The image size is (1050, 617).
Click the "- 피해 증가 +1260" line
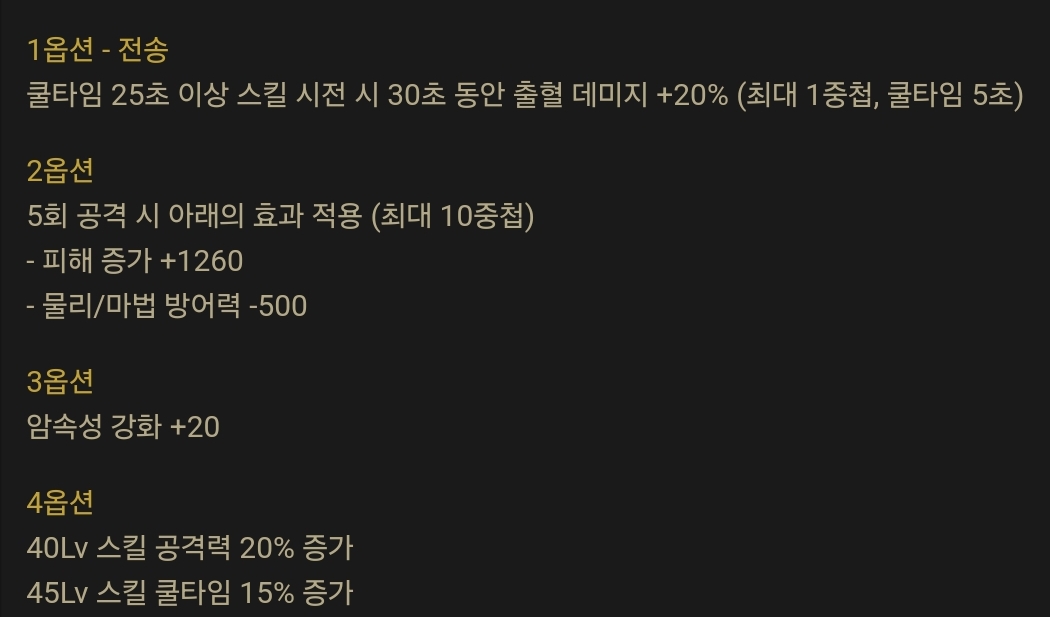(135, 261)
